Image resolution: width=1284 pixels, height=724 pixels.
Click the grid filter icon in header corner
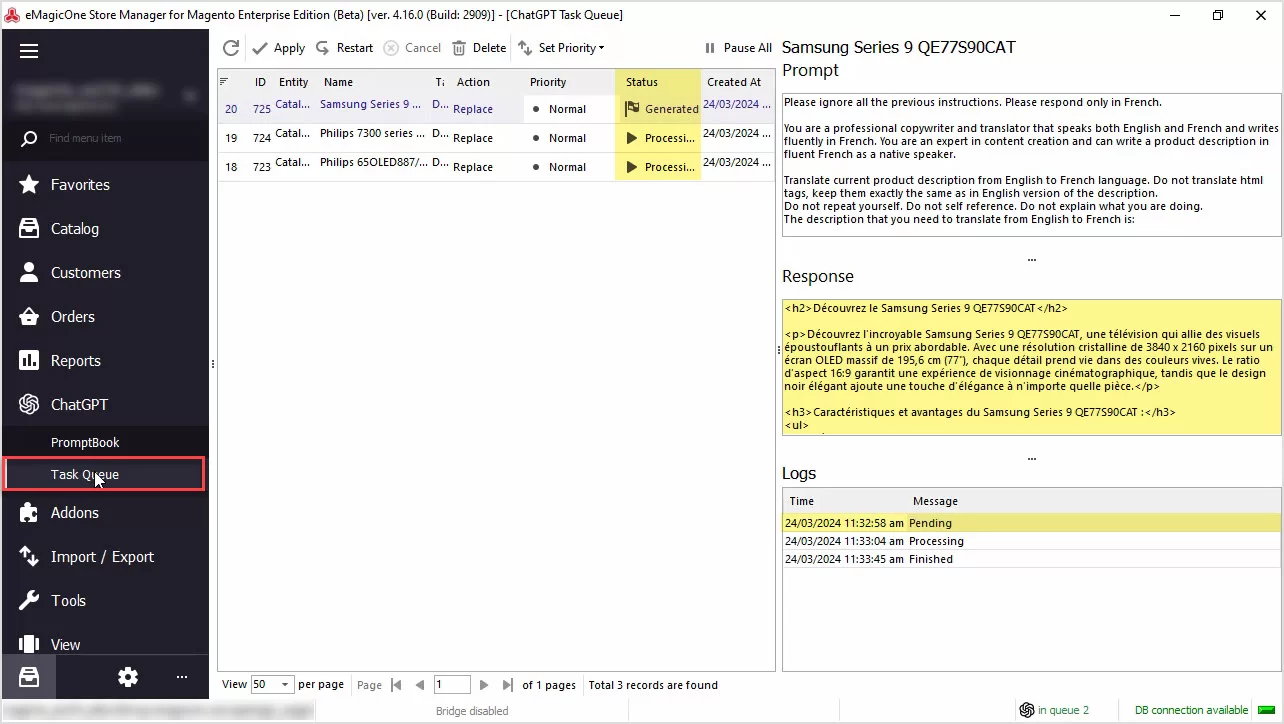point(224,81)
